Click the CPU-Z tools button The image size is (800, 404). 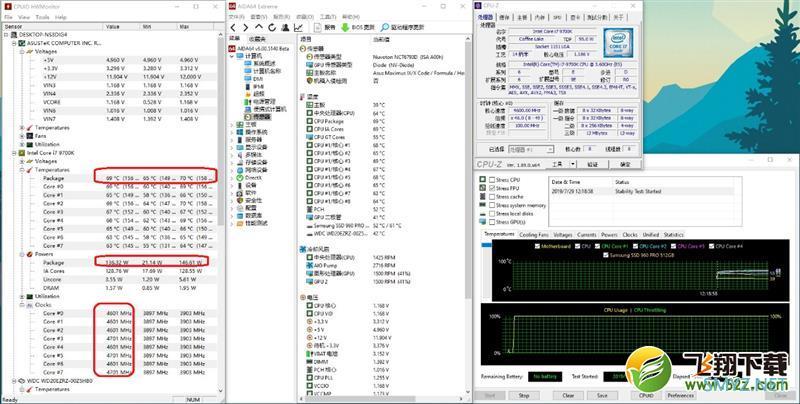pyautogui.click(x=557, y=165)
